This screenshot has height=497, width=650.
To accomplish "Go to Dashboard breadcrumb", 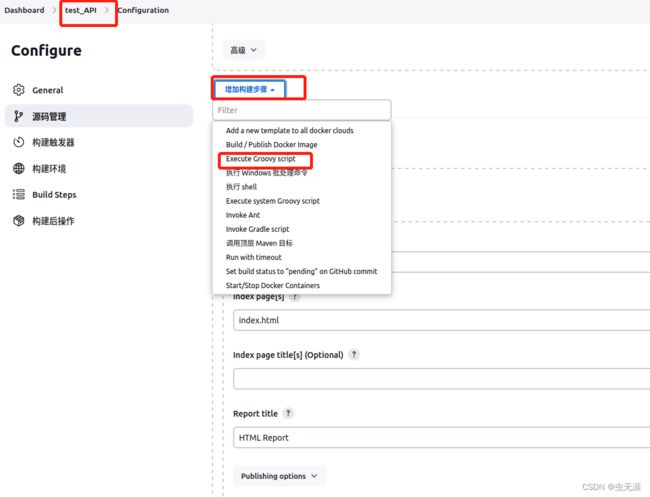I will point(24,10).
